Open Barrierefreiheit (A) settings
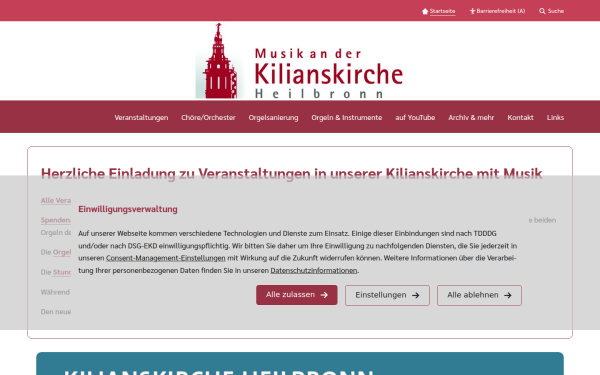Image resolution: width=600 pixels, height=375 pixels. [x=501, y=11]
